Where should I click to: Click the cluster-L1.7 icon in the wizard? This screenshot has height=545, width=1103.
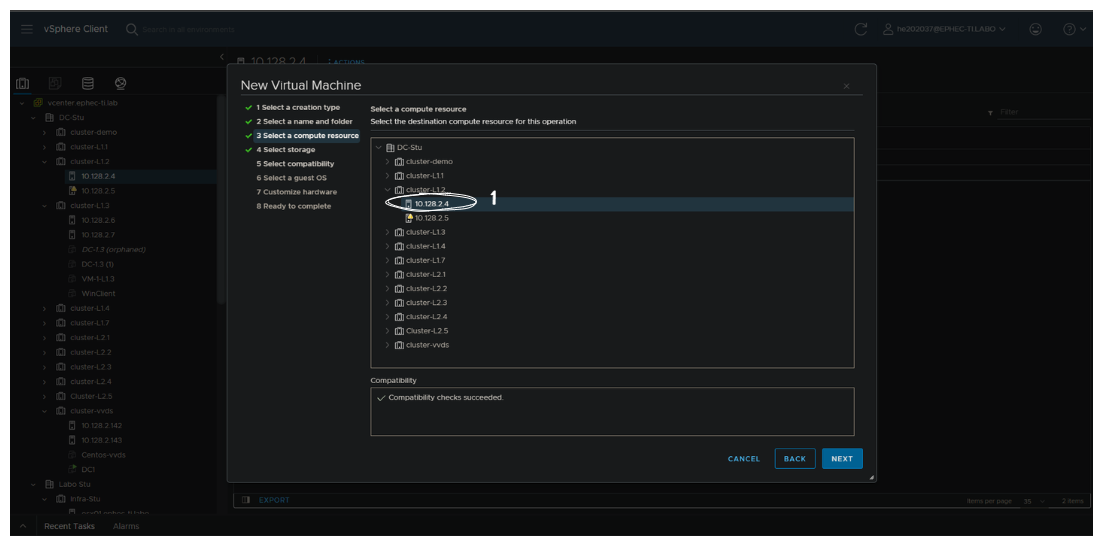click(x=399, y=260)
